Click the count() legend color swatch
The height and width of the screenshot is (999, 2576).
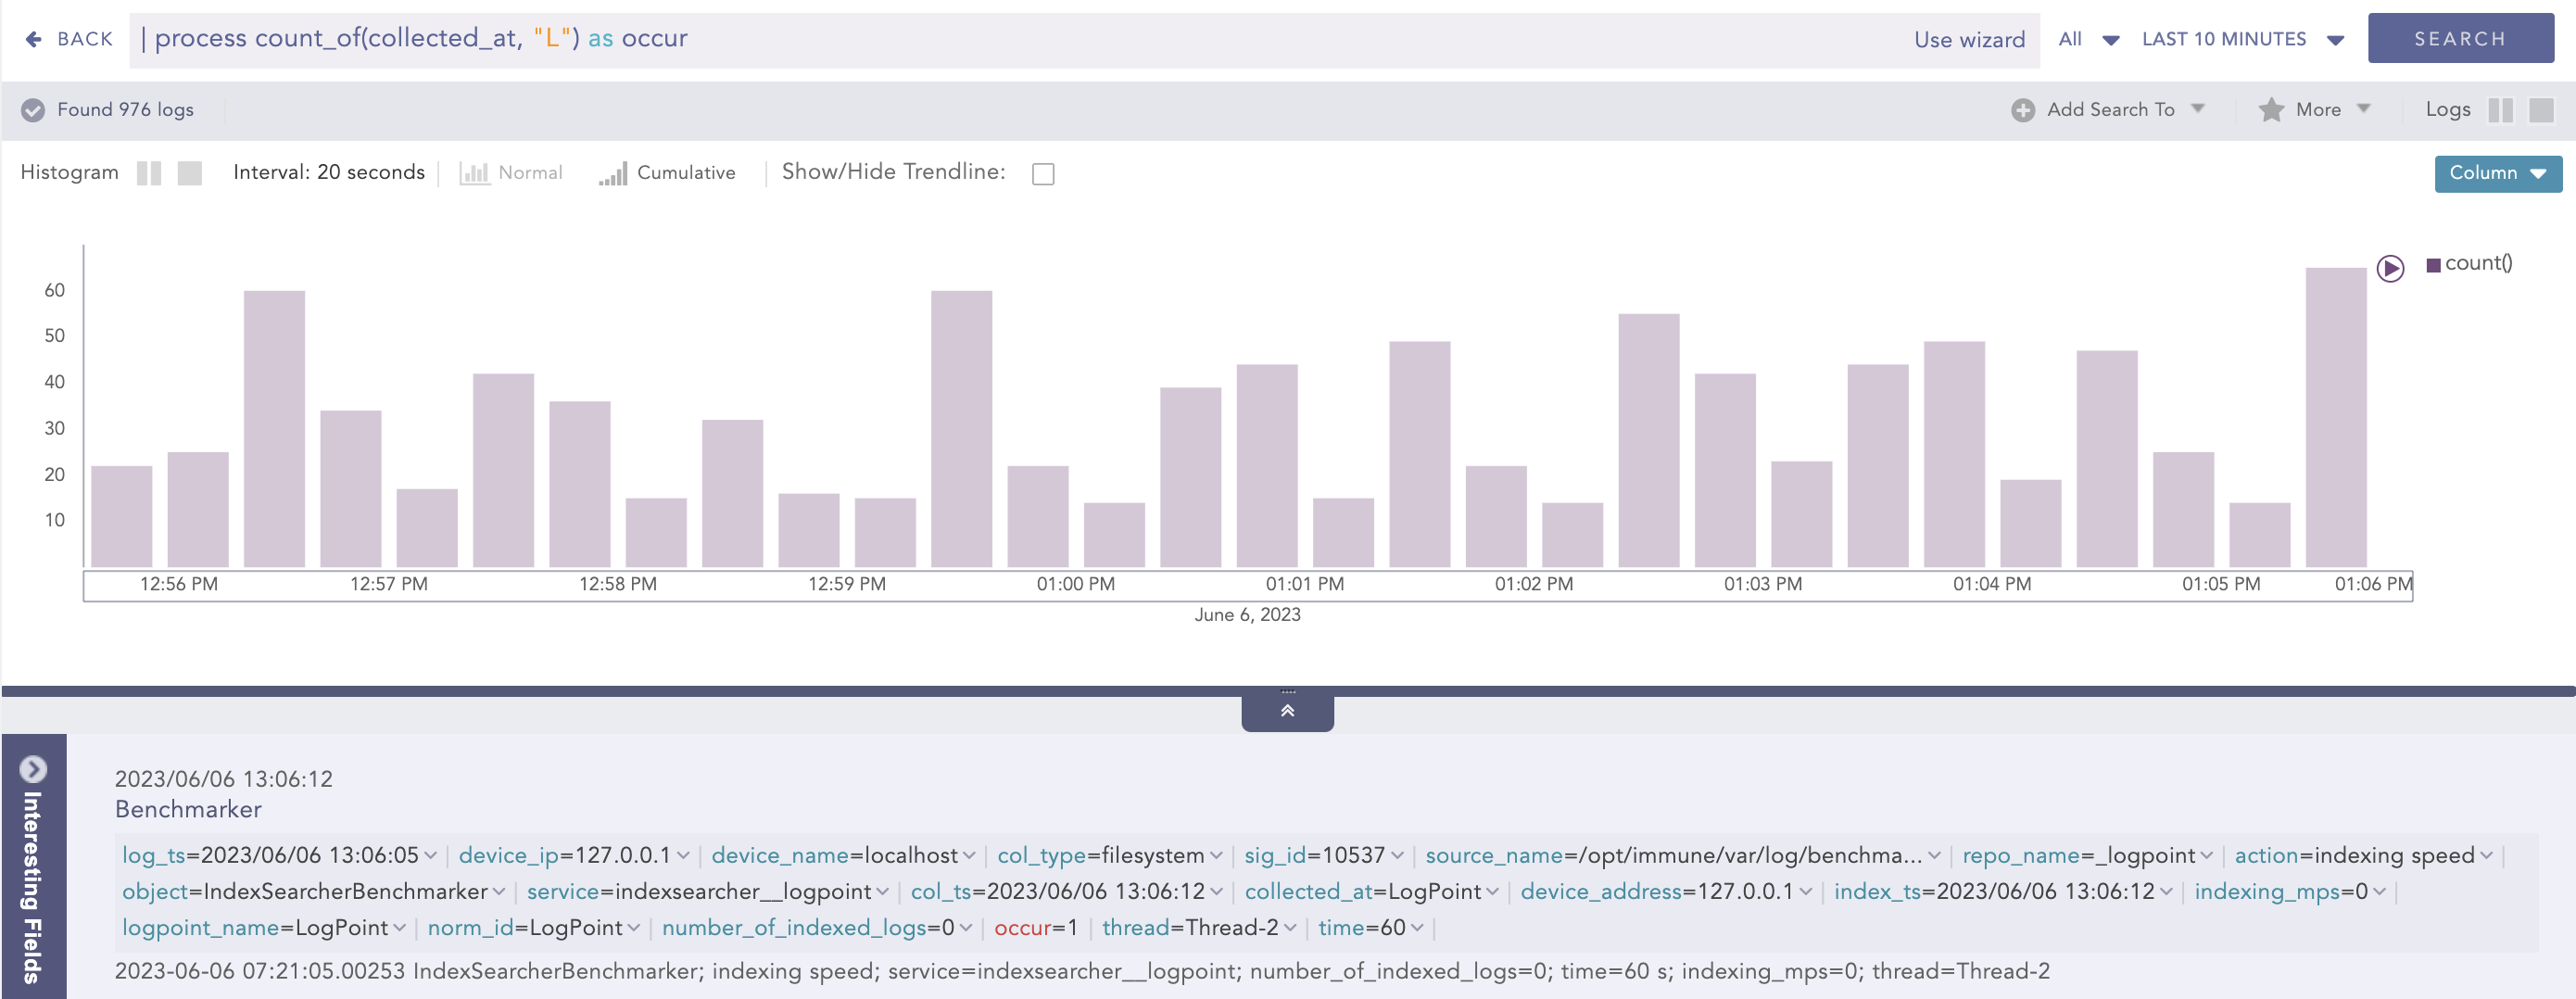point(2433,264)
